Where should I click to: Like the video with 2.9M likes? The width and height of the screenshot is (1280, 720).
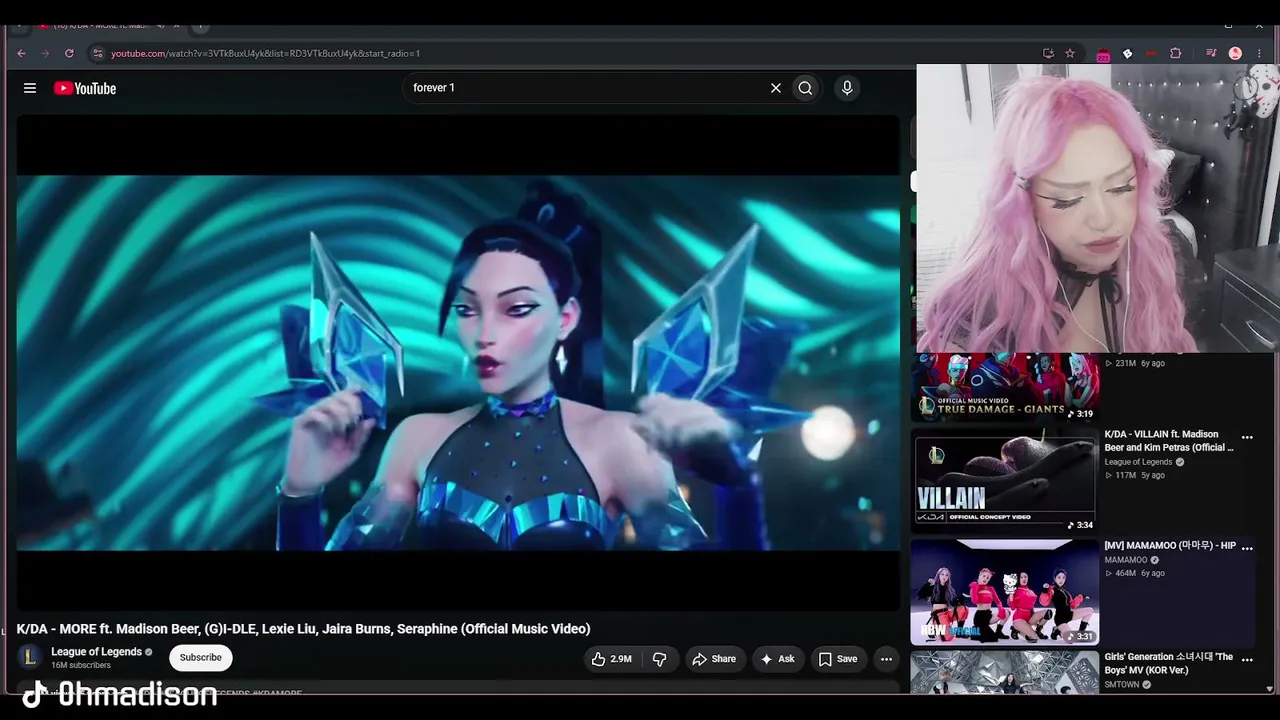pyautogui.click(x=611, y=659)
